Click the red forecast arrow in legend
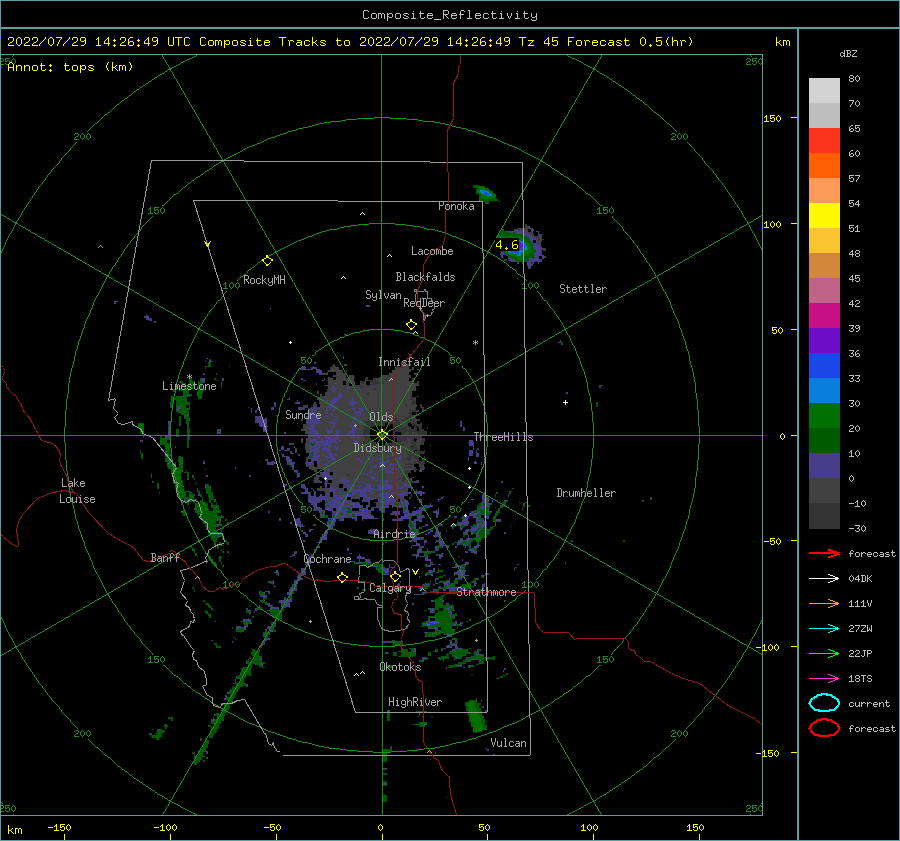The width and height of the screenshot is (900, 841). click(x=824, y=553)
